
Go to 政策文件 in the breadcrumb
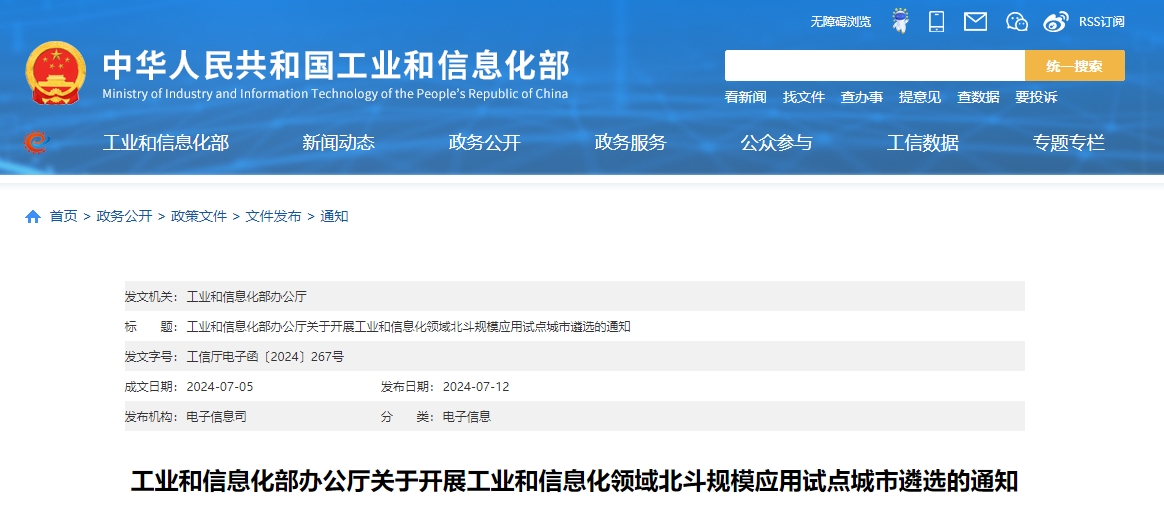199,217
